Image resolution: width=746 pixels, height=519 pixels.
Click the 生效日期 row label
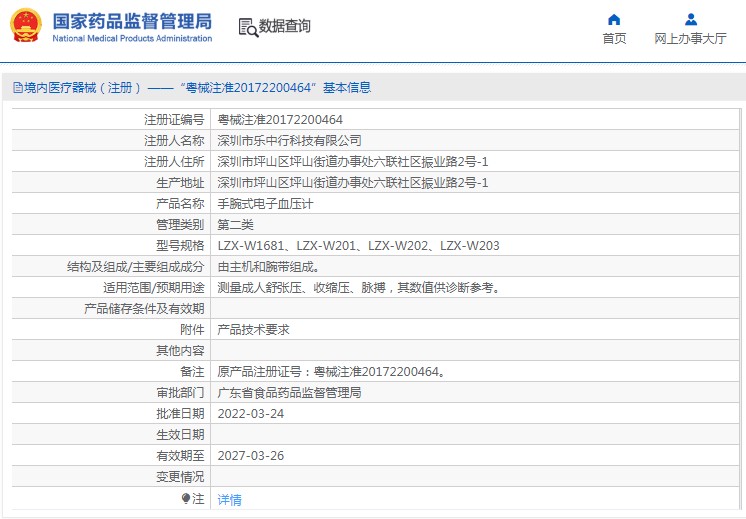pyautogui.click(x=180, y=434)
